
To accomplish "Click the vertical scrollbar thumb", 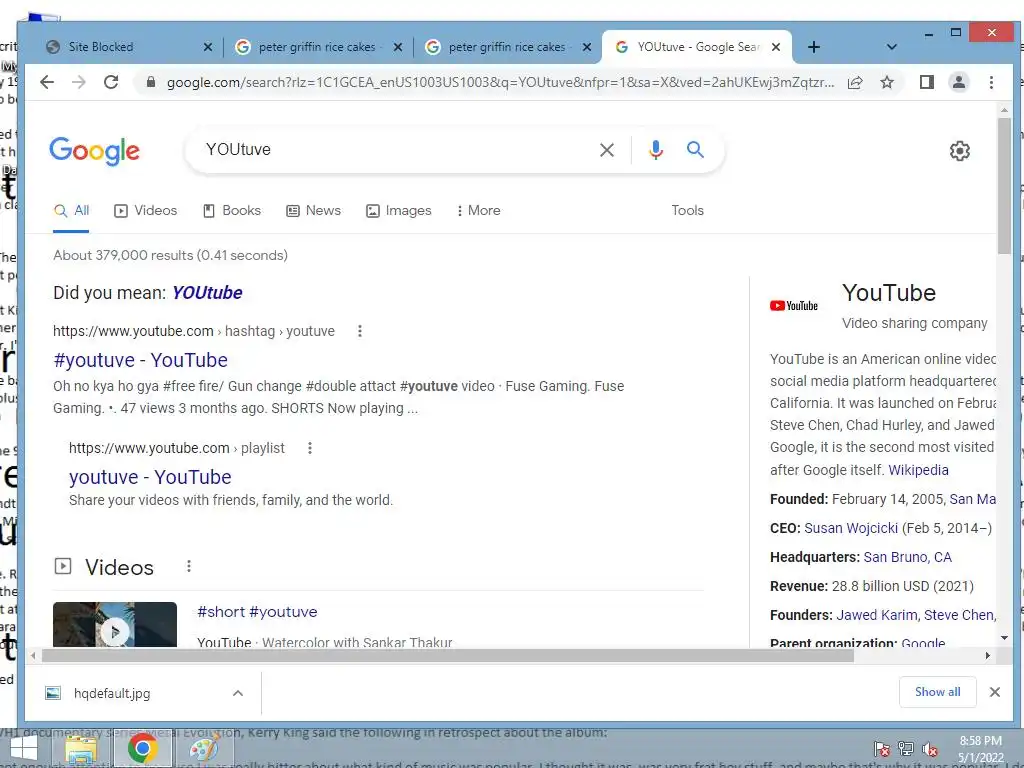I will [1004, 186].
